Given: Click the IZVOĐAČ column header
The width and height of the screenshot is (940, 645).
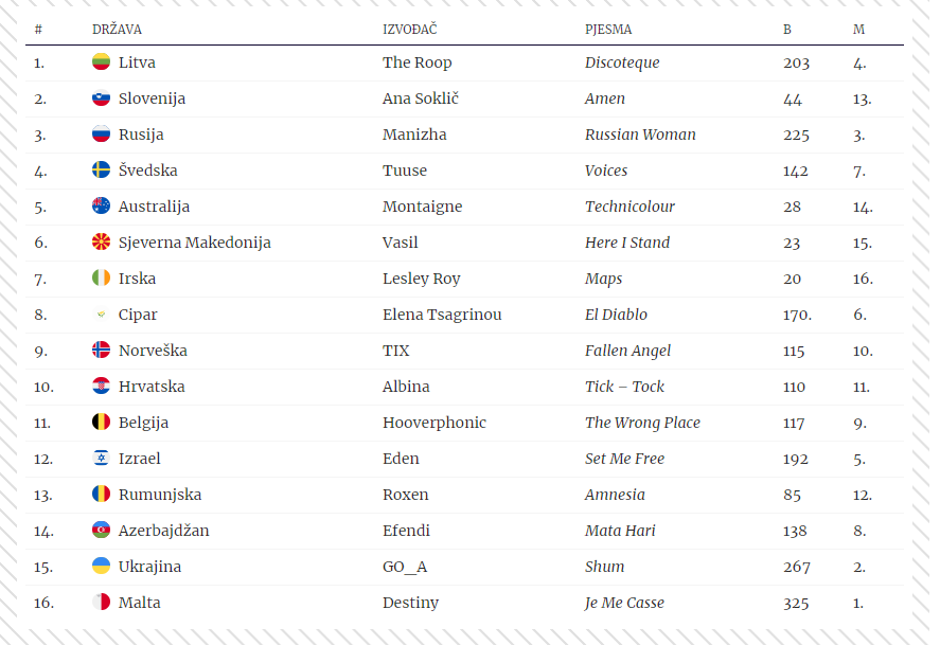Looking at the screenshot, I should (410, 29).
